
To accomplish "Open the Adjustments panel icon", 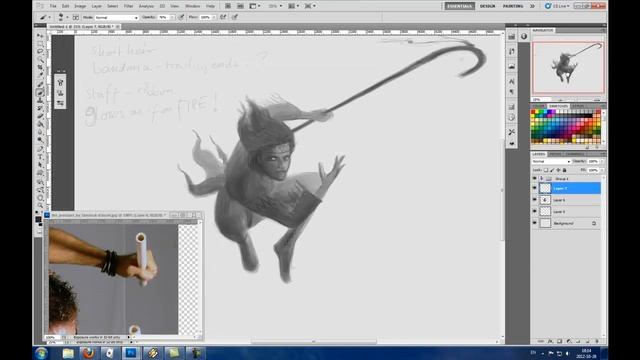I will (511, 107).
